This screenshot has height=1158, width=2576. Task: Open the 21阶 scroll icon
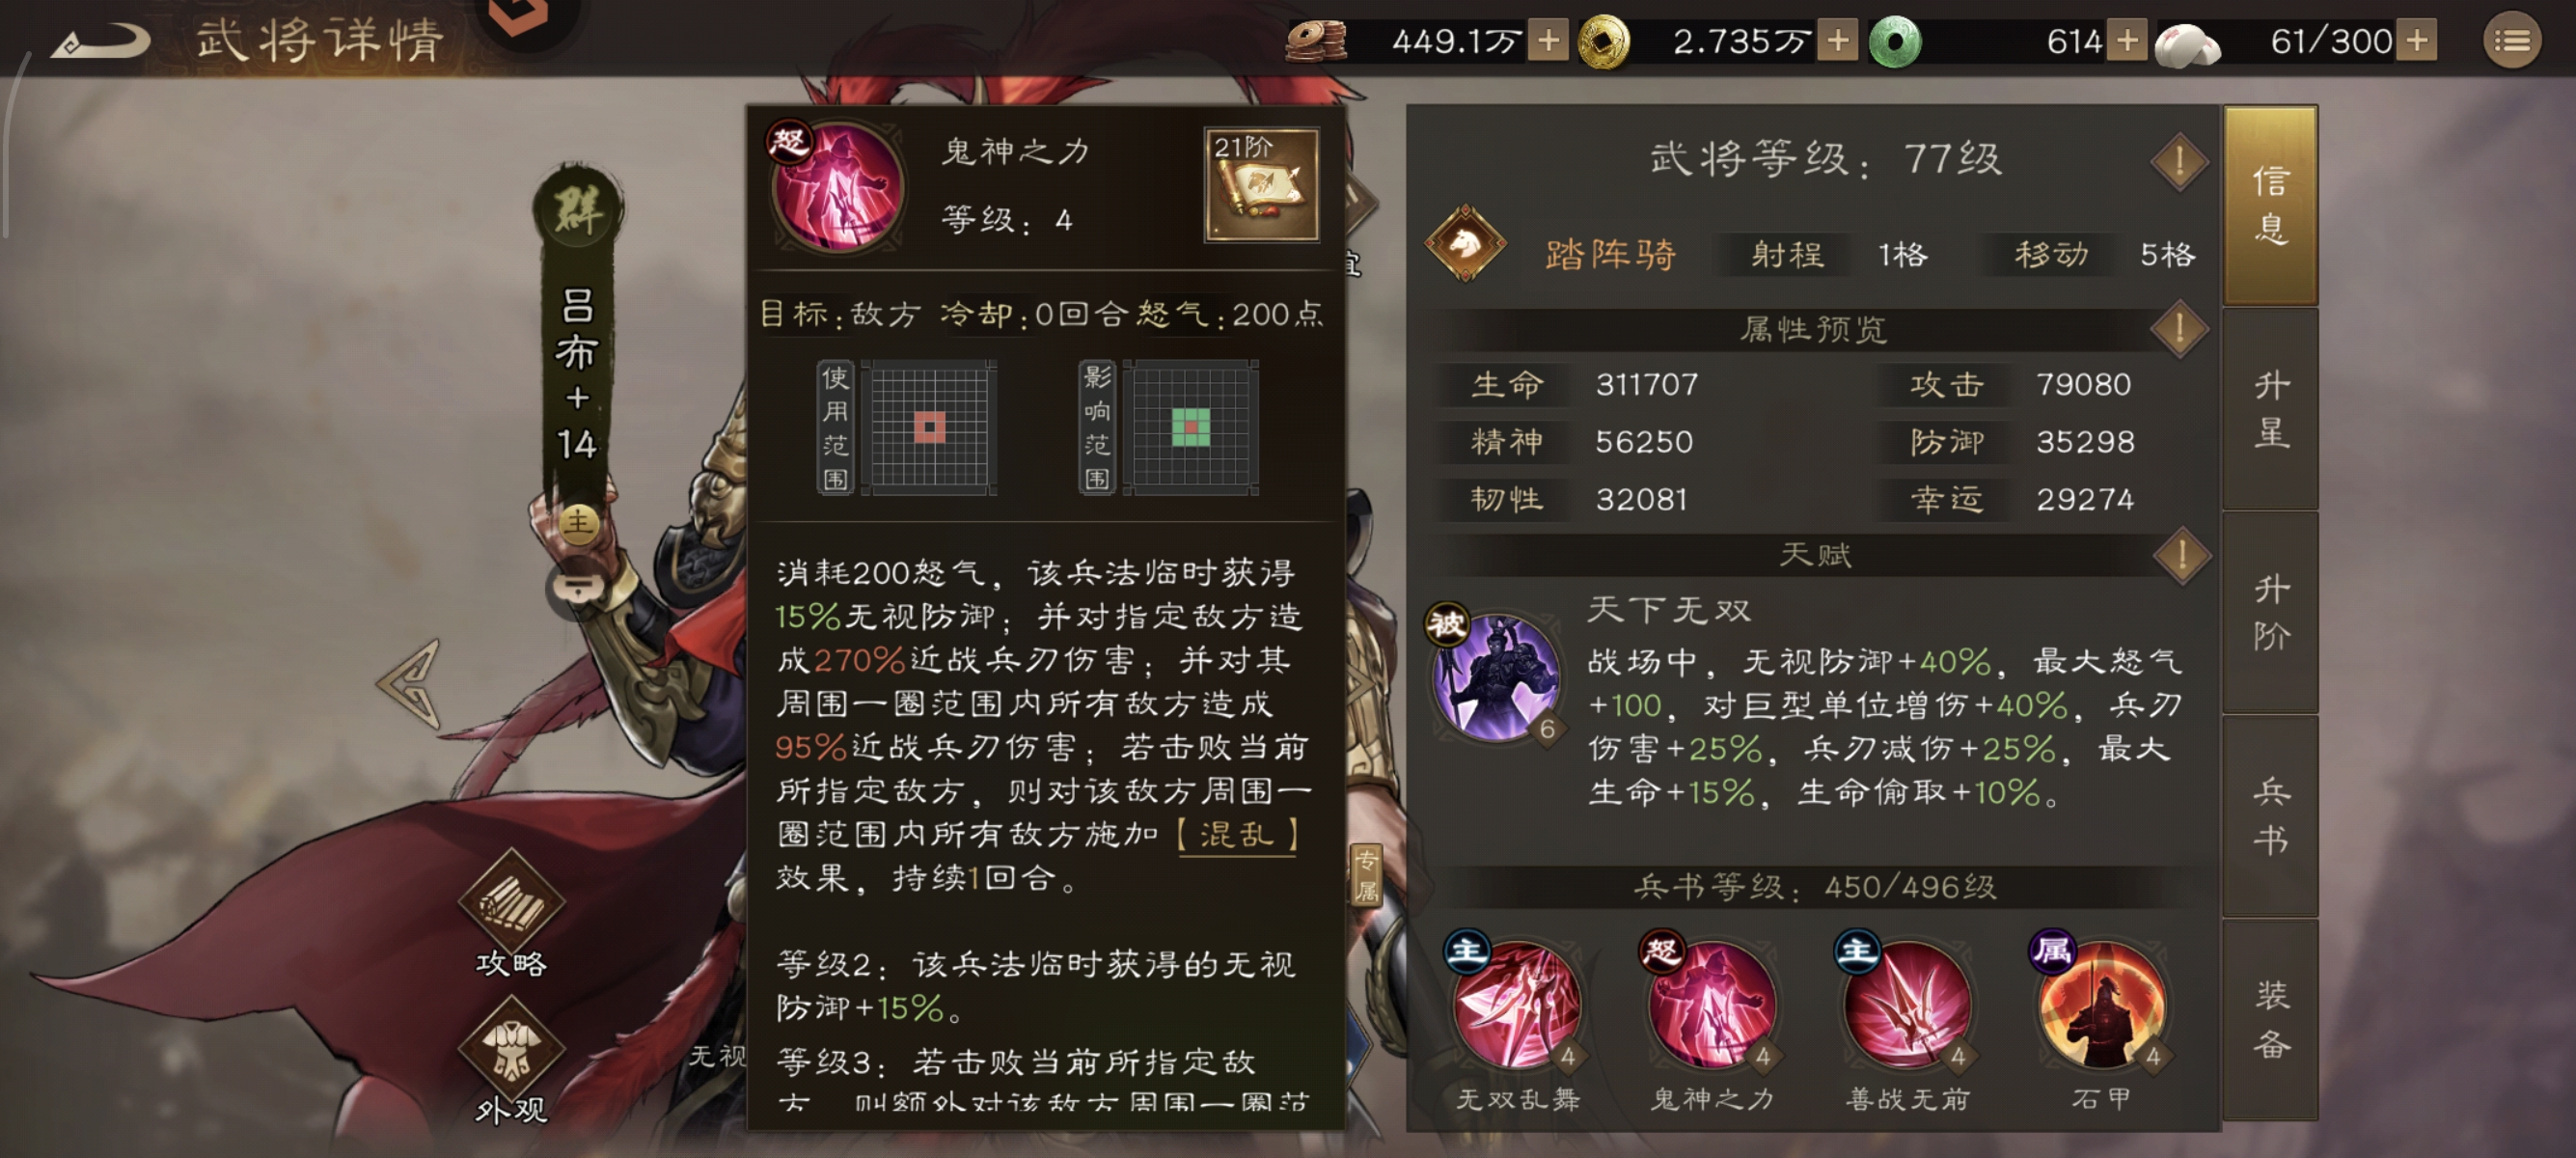point(1261,185)
